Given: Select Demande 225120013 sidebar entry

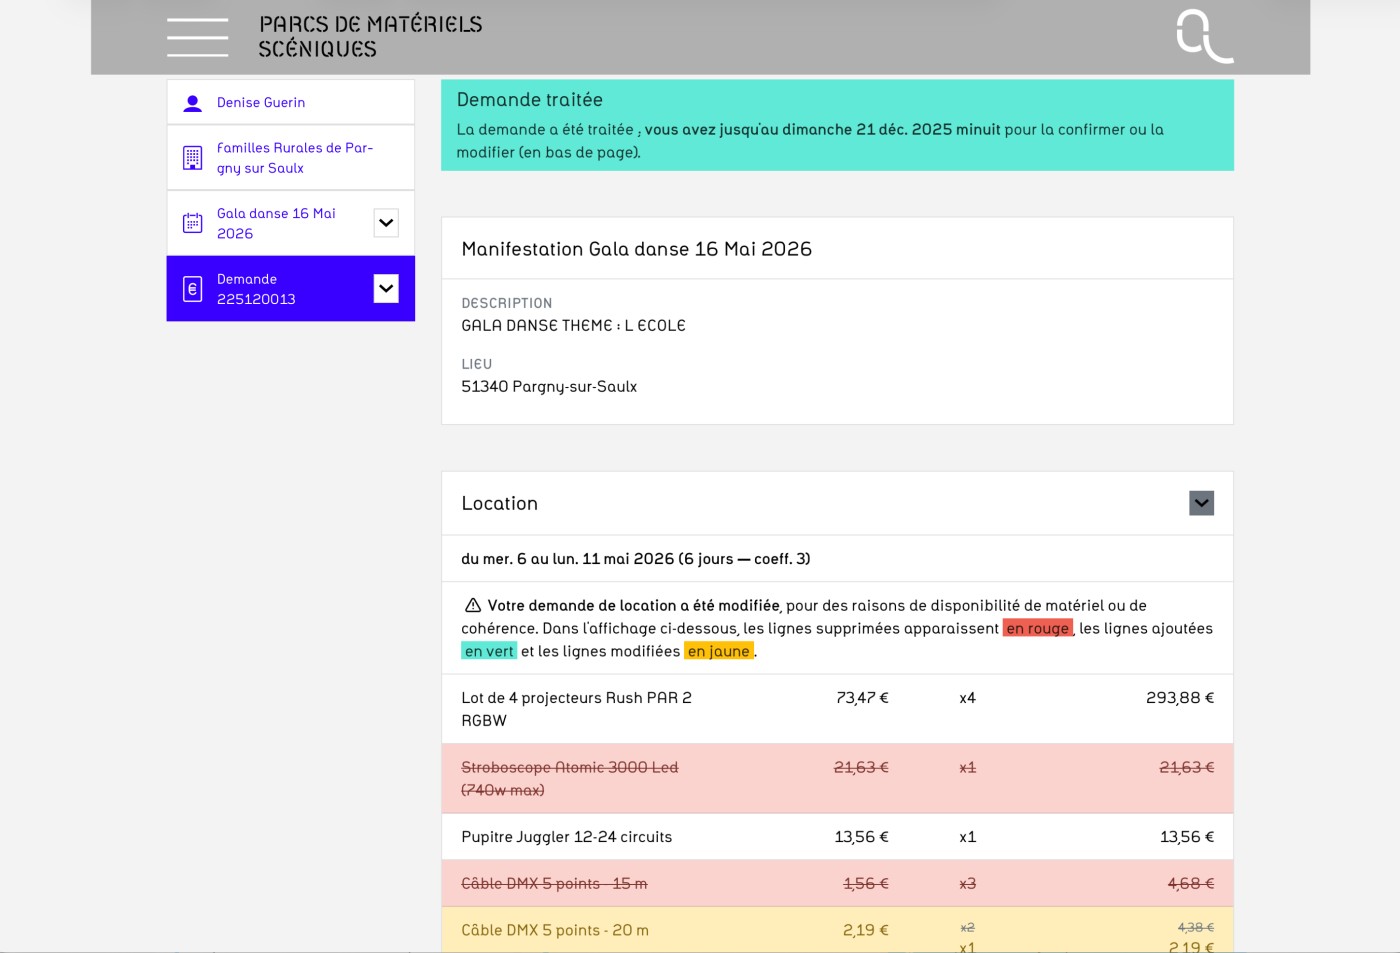Looking at the screenshot, I should click(256, 289).
